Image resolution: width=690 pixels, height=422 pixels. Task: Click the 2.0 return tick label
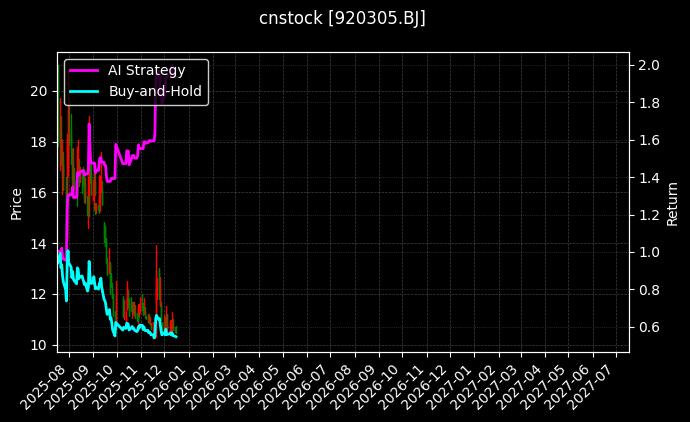click(x=649, y=66)
